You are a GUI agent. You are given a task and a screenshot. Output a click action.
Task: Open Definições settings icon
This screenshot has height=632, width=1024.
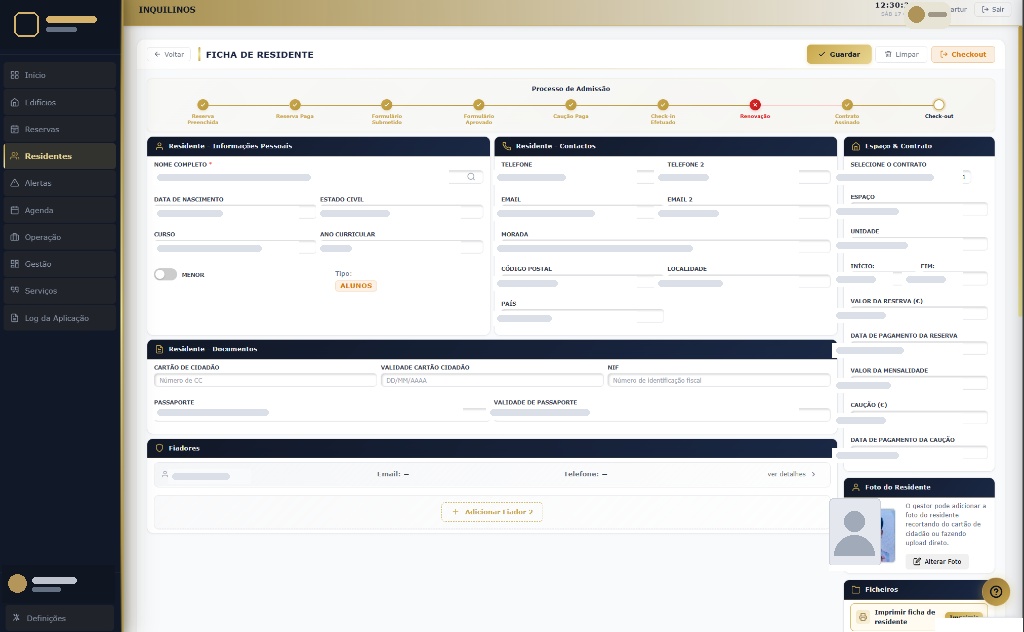tap(16, 618)
